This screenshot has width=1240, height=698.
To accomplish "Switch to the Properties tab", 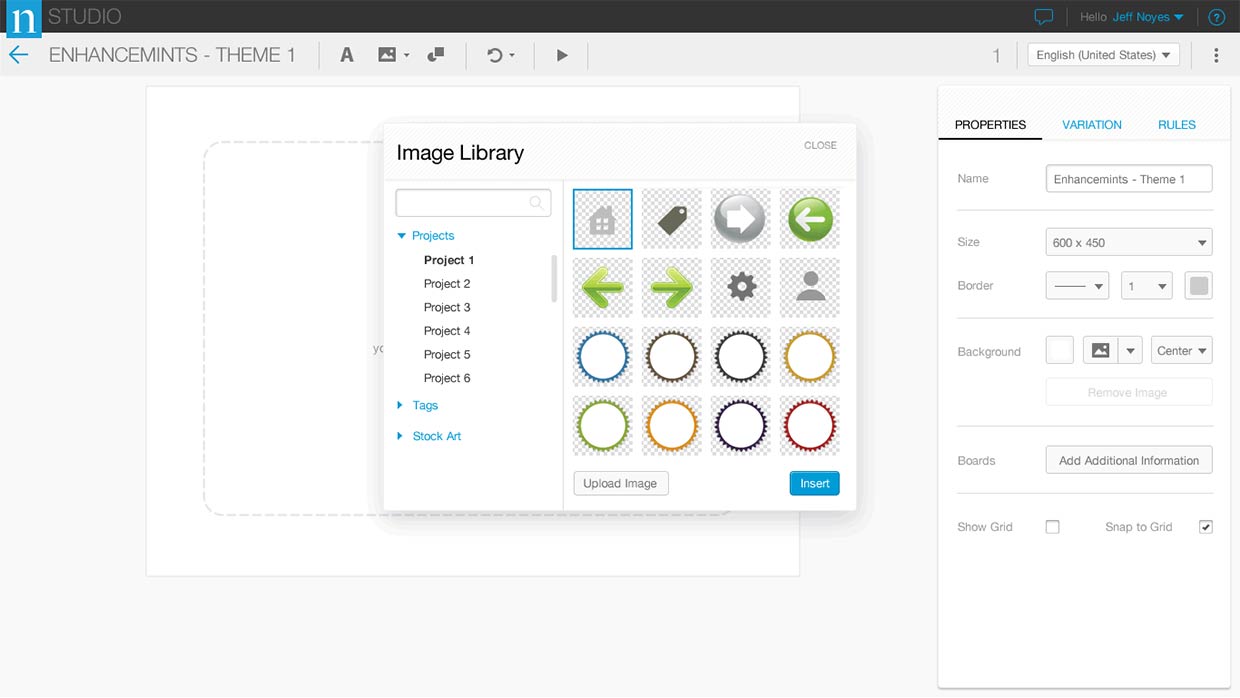I will pos(990,125).
